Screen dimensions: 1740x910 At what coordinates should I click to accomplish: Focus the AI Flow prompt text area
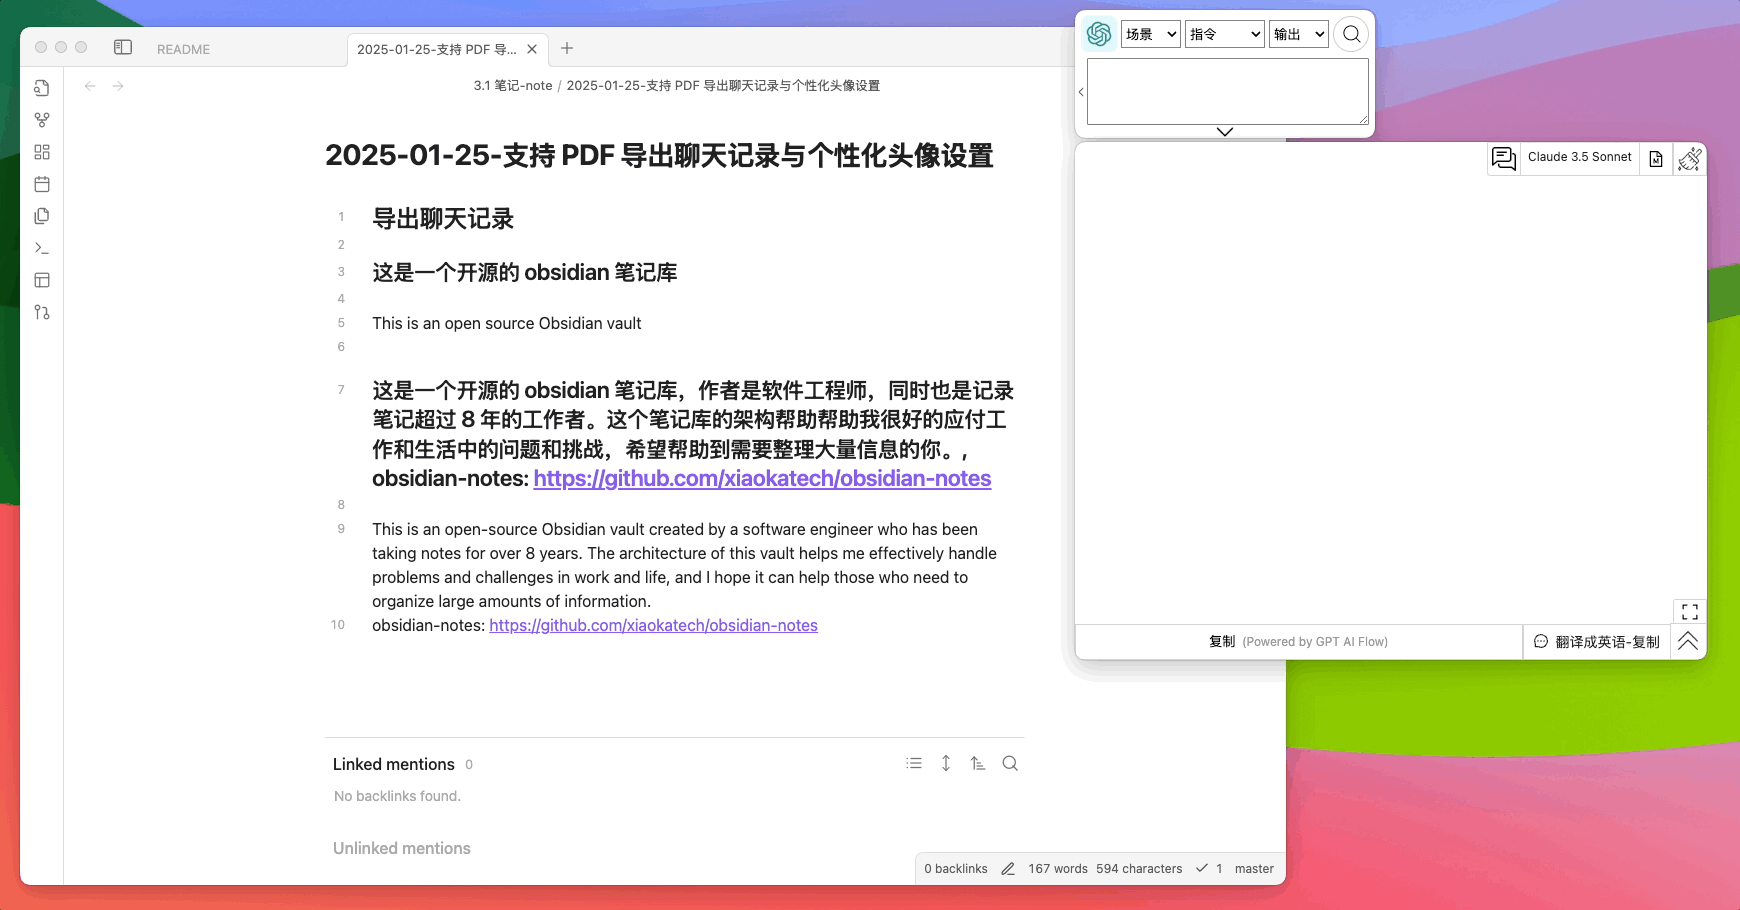click(x=1228, y=91)
